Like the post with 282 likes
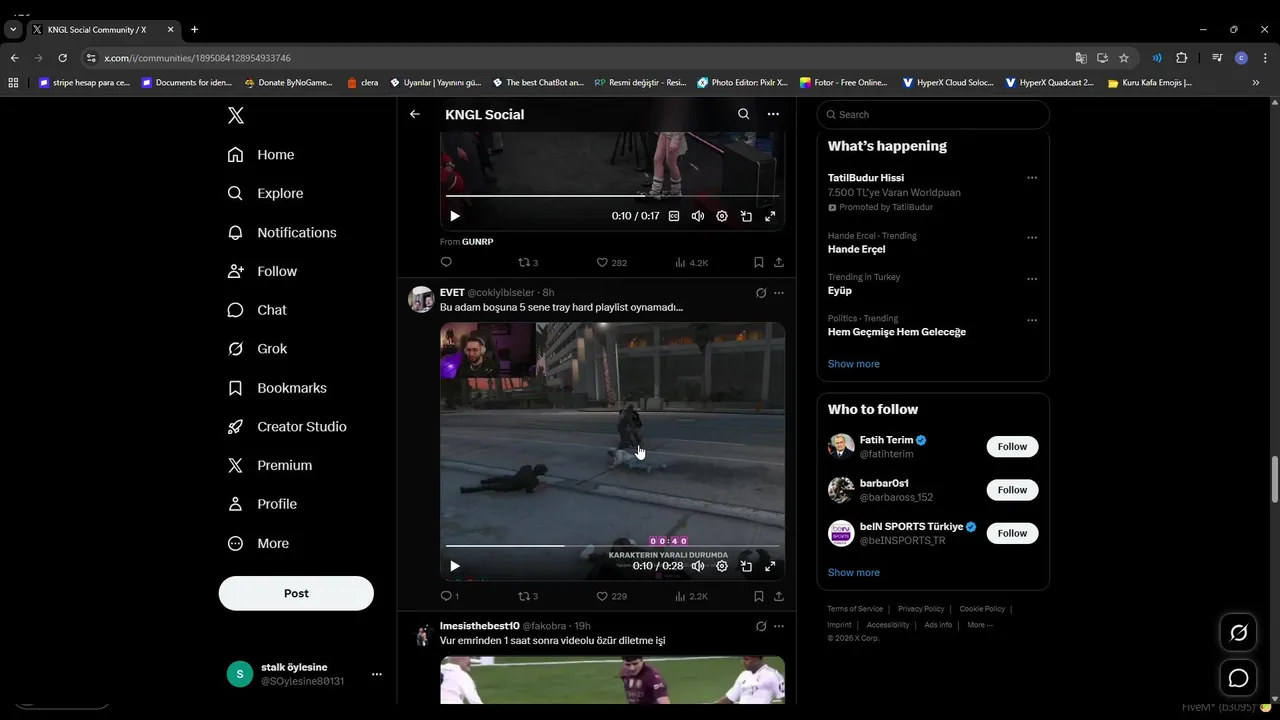 (611, 262)
